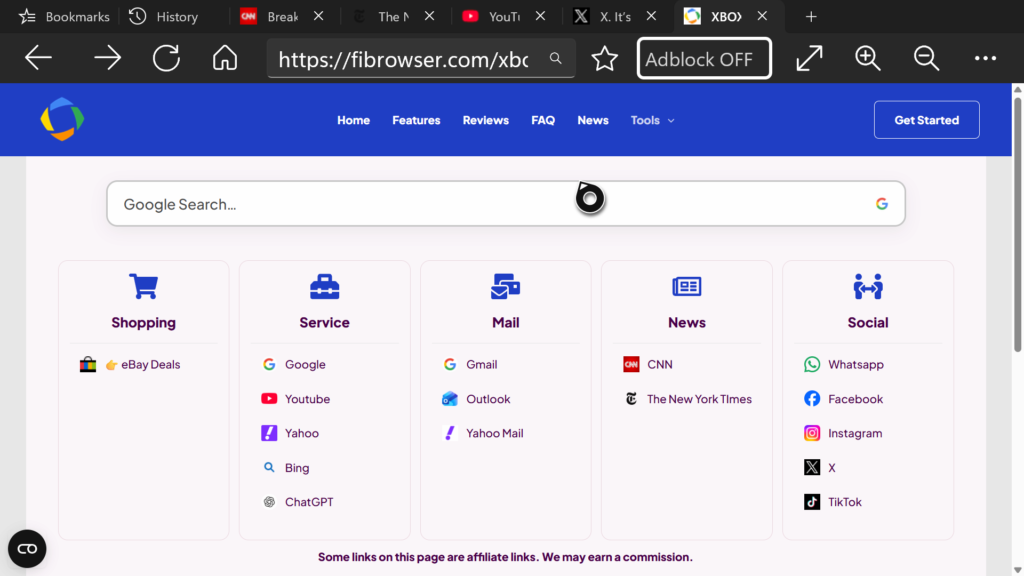Zoom in with the plus magnifier icon
Viewport: 1024px width, 576px height.
click(x=868, y=58)
